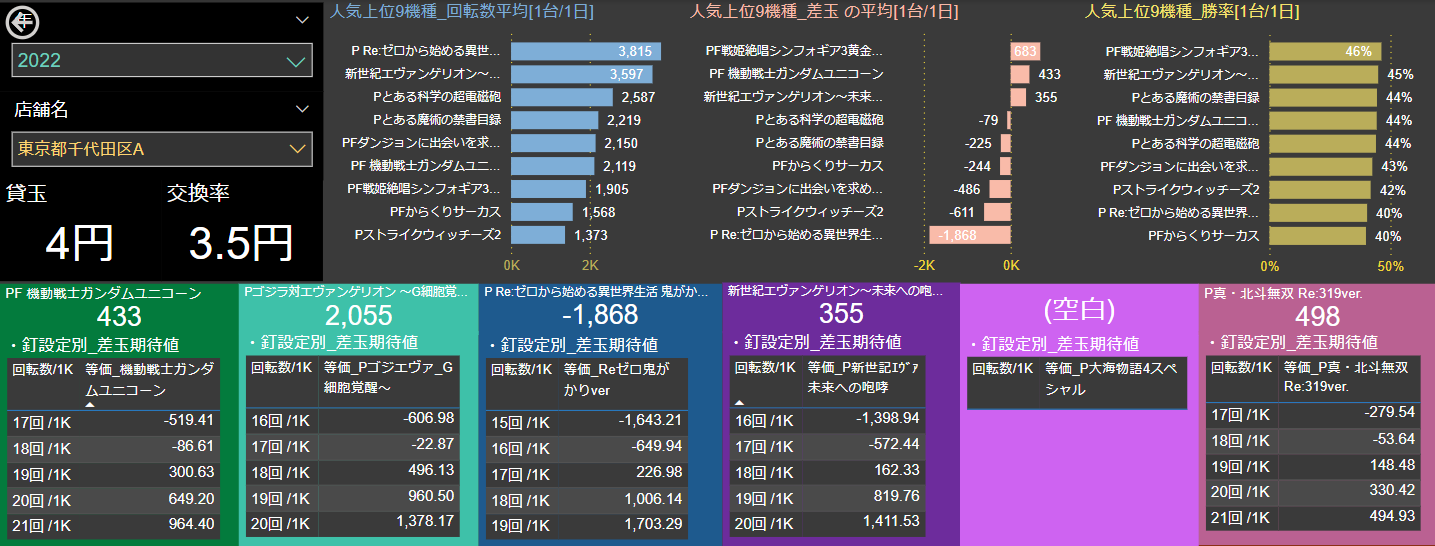Click the back arrow icon
This screenshot has width=1435, height=546.
(x=22, y=20)
